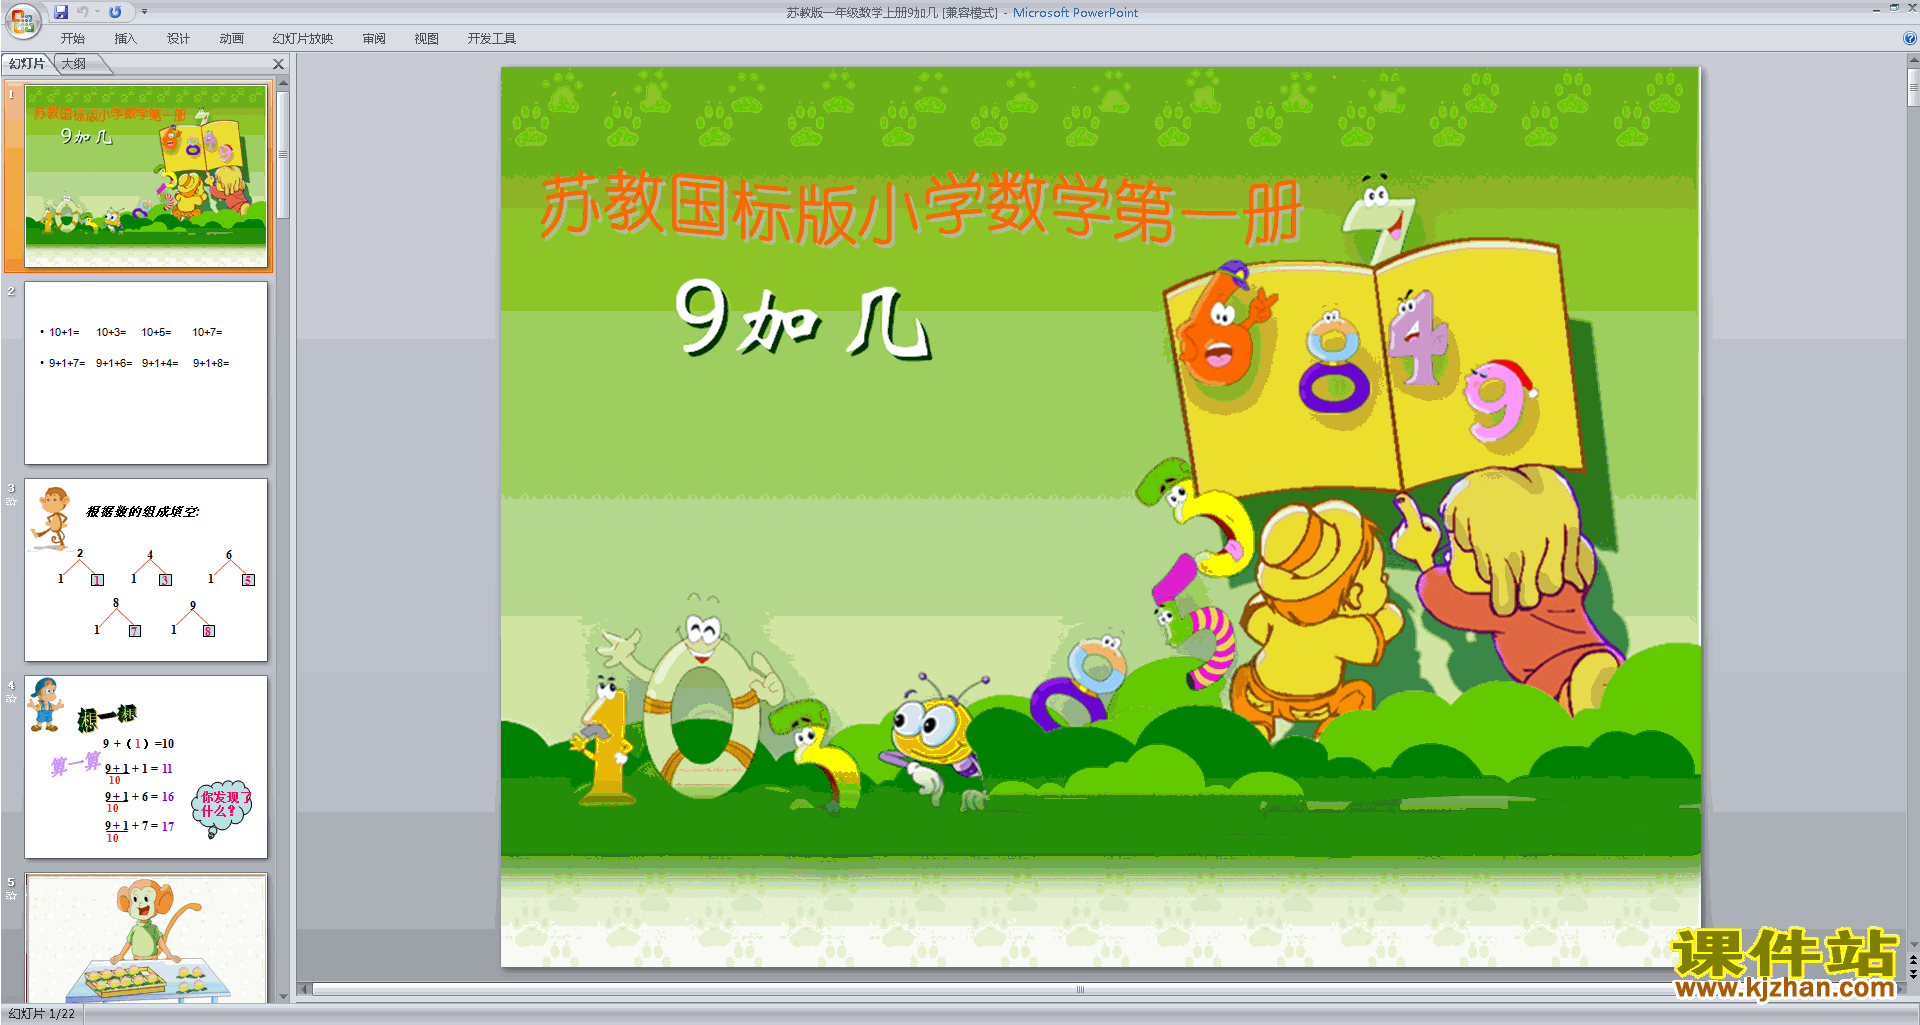Click the Redo icon in the quick access toolbar
Image resolution: width=1920 pixels, height=1025 pixels.
click(115, 12)
